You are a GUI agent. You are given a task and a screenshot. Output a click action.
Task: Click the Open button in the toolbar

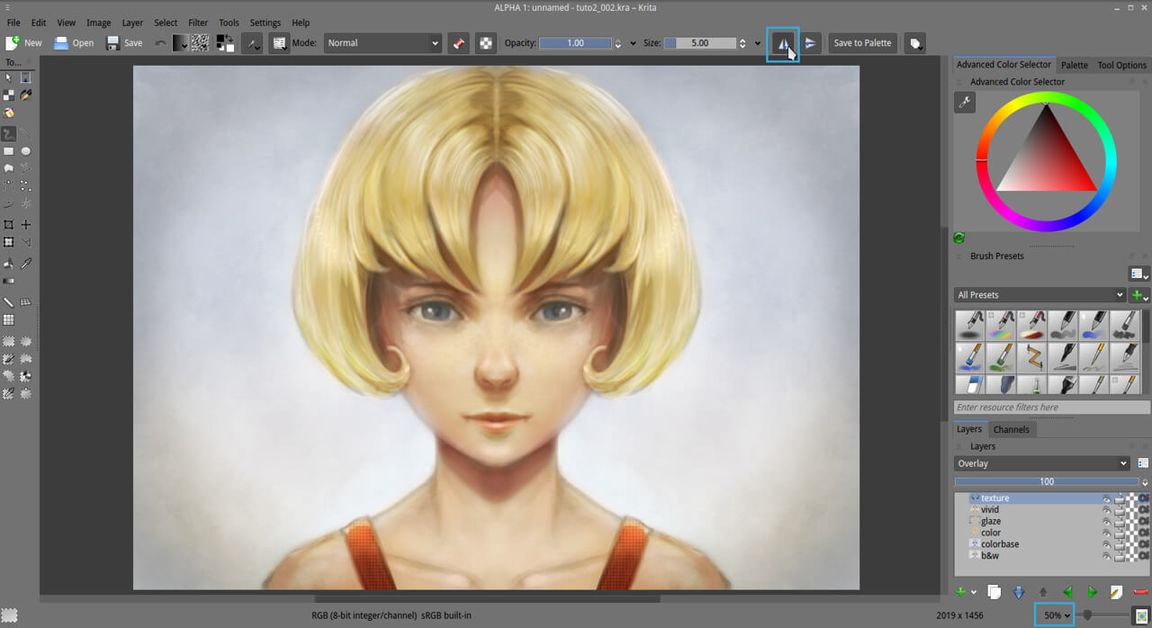74,43
